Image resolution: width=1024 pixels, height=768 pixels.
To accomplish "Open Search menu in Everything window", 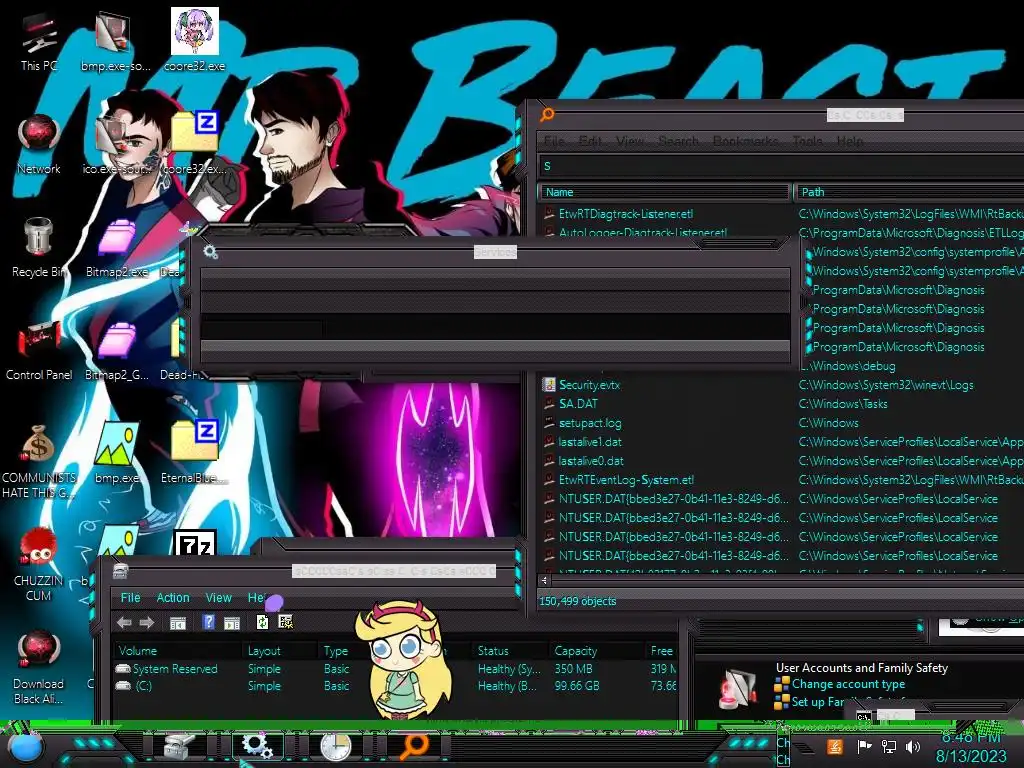I will pos(678,140).
